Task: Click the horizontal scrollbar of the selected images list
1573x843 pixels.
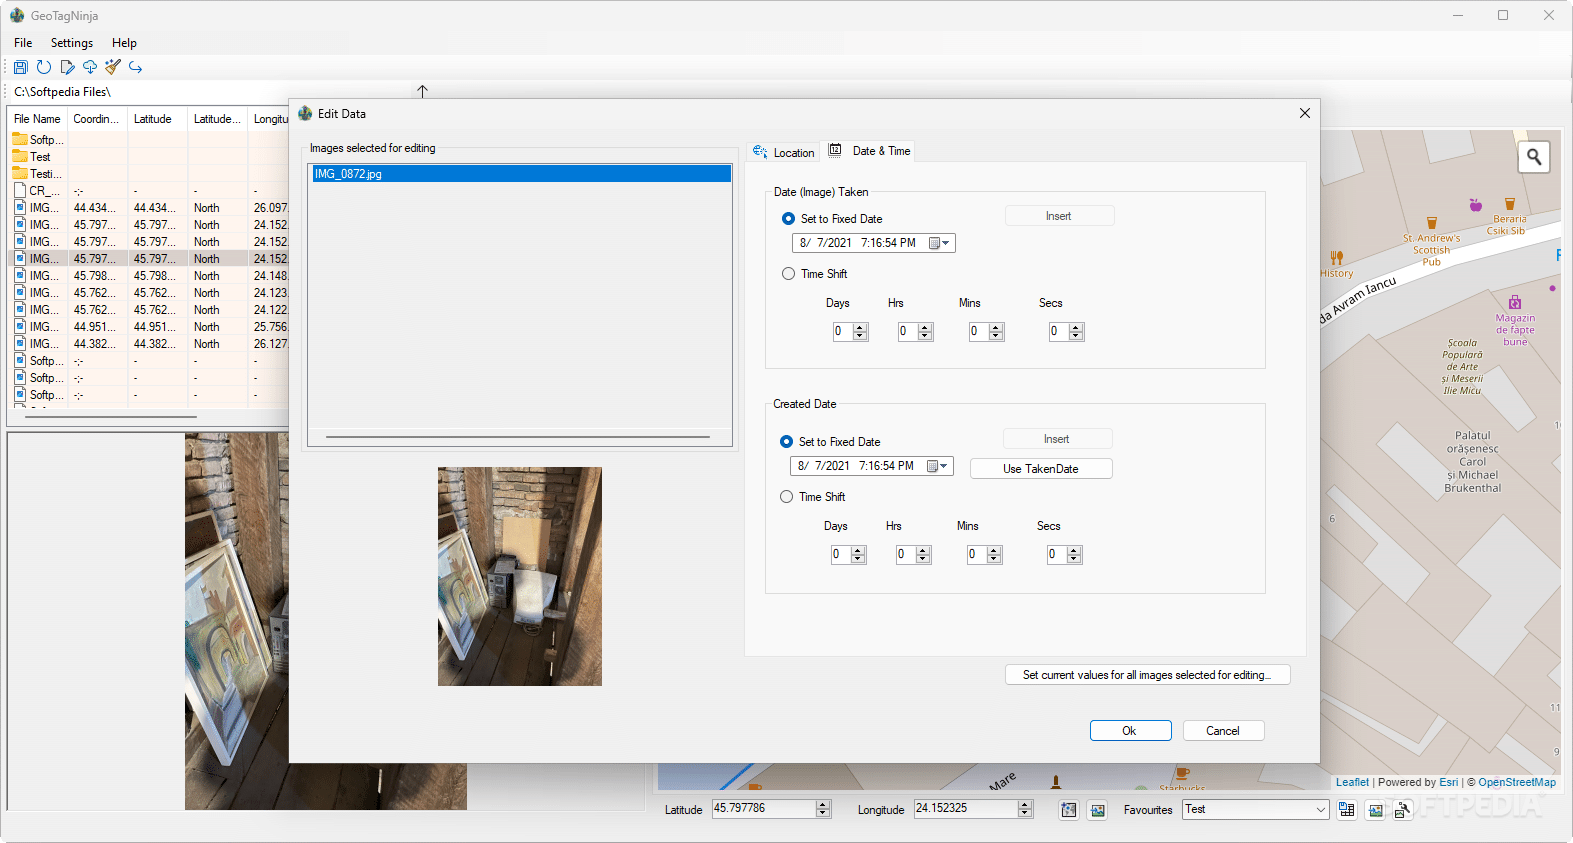Action: [x=518, y=437]
